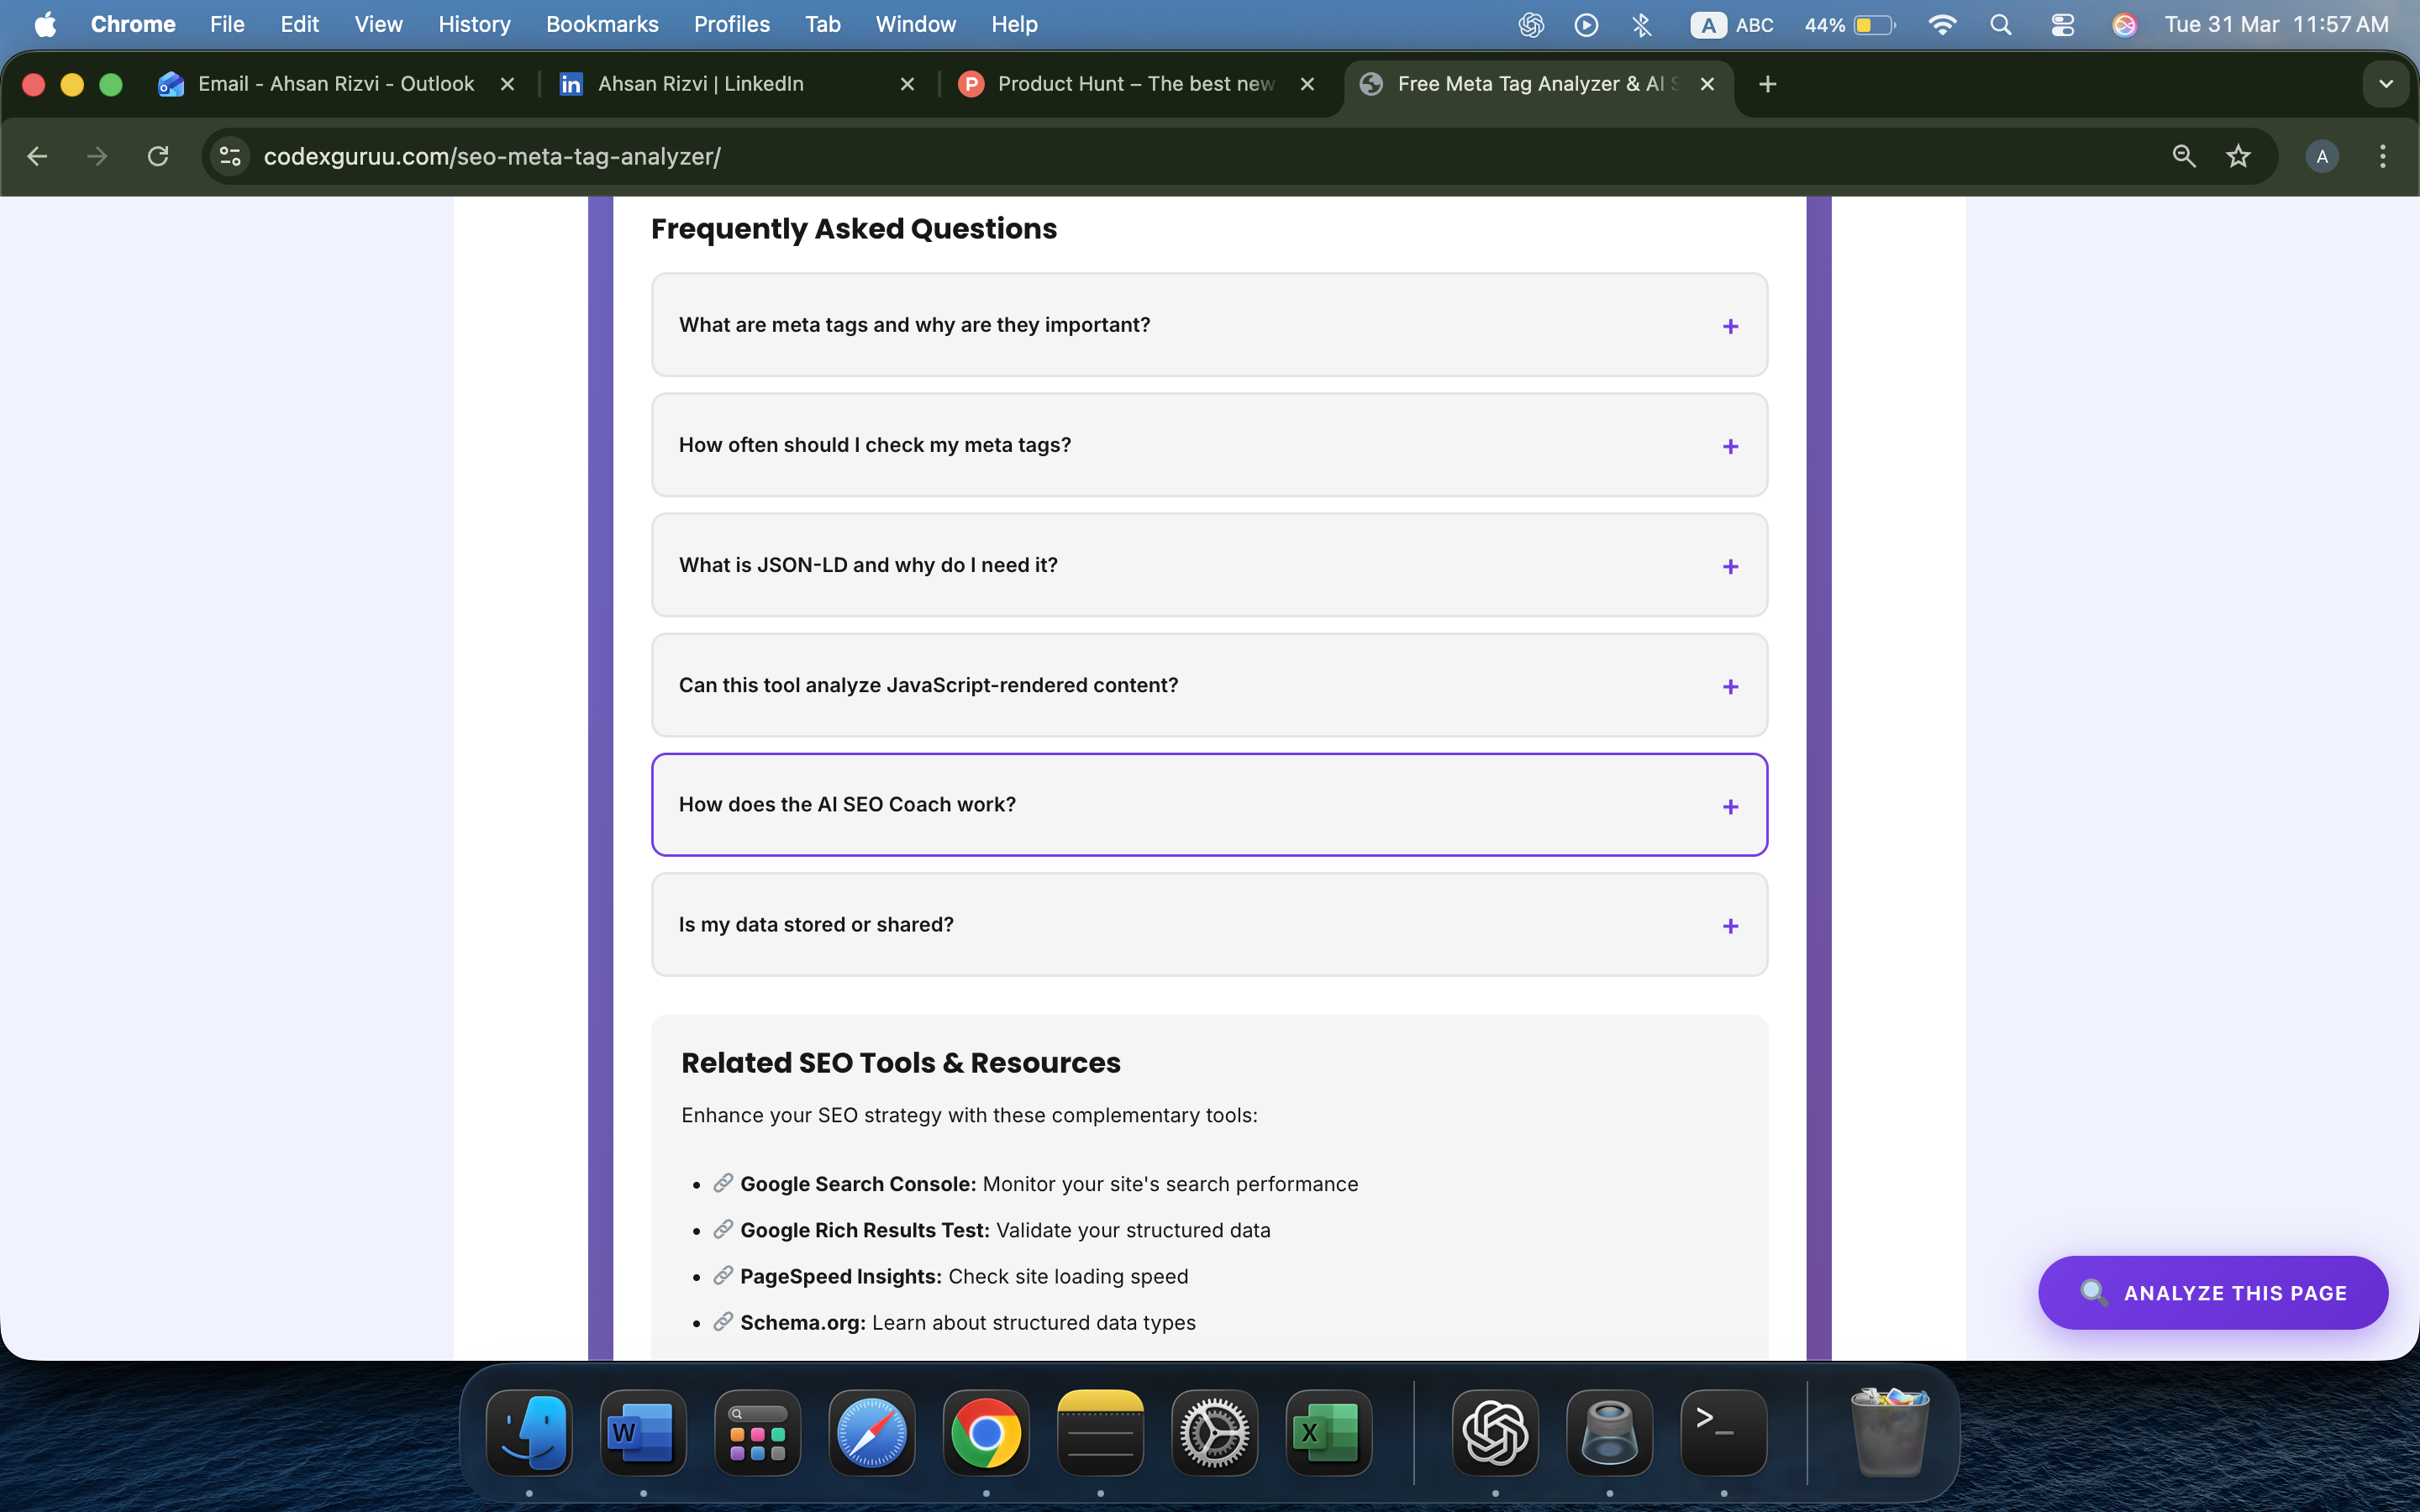This screenshot has width=2420, height=1512.
Task: Open macOS Control Center toggle icon
Action: 2062,24
